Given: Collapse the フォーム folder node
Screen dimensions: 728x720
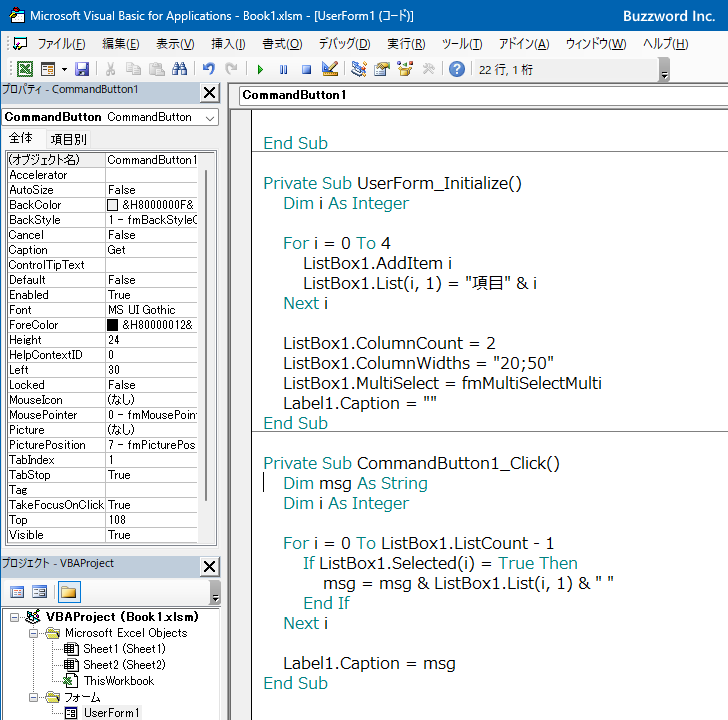Looking at the screenshot, I should pos(33,697).
